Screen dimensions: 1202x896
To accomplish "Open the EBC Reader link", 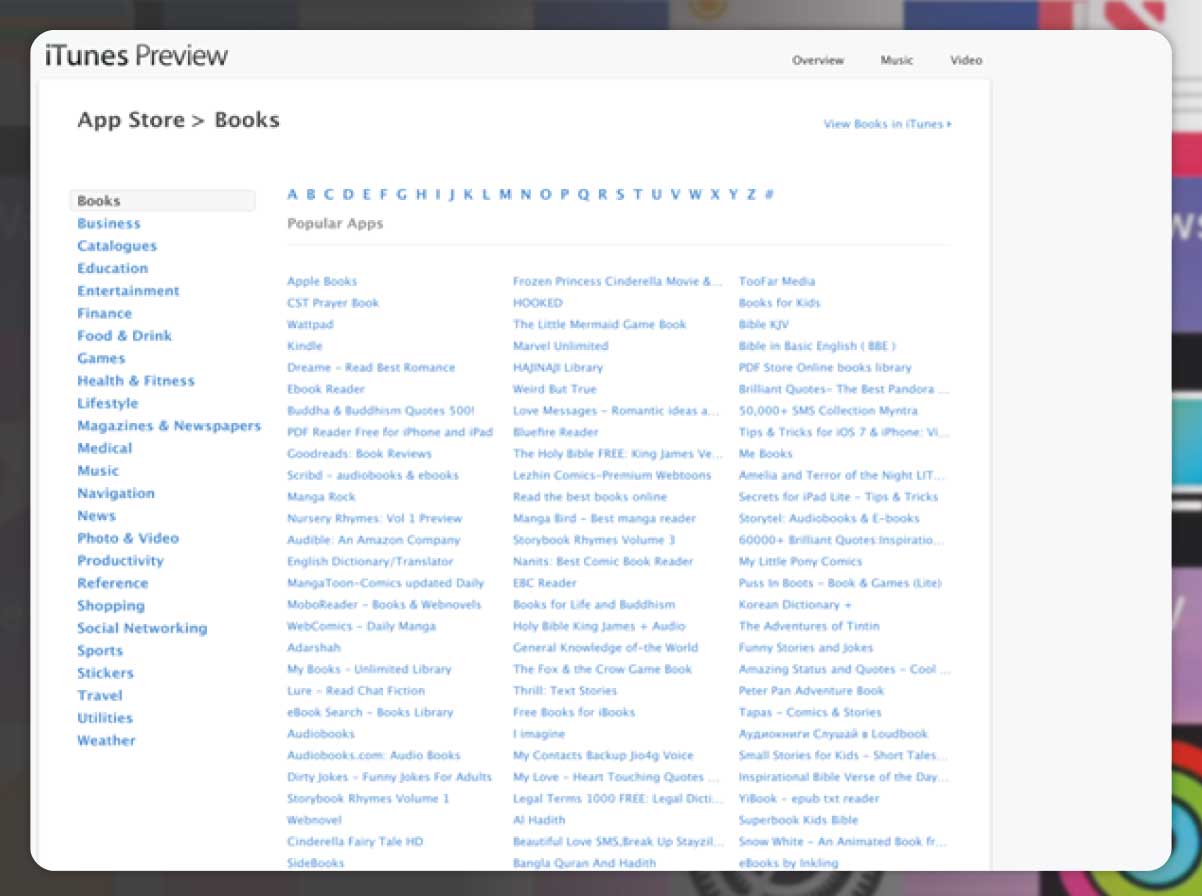I will tap(545, 583).
